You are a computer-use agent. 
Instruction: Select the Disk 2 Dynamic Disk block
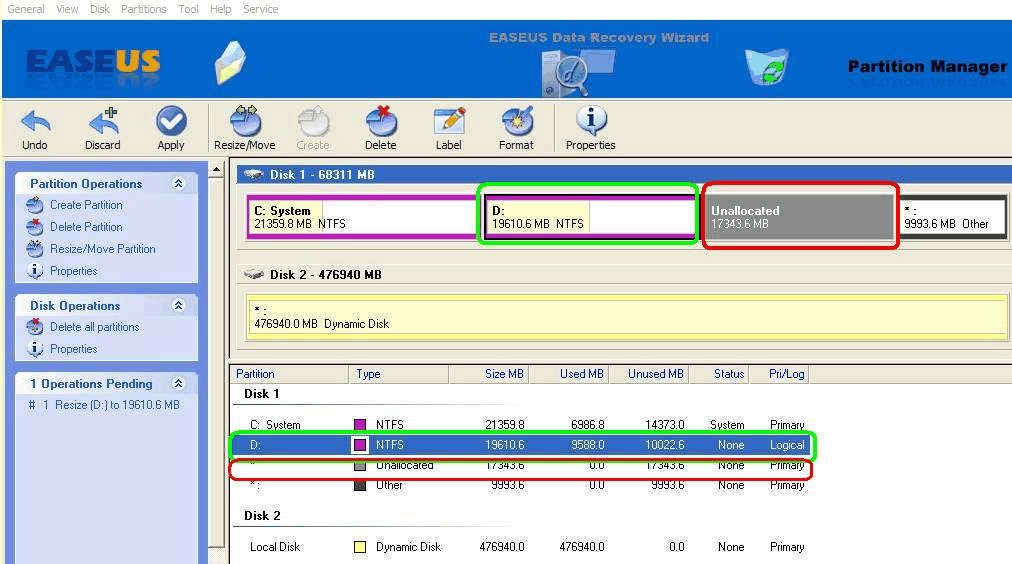tap(627, 317)
